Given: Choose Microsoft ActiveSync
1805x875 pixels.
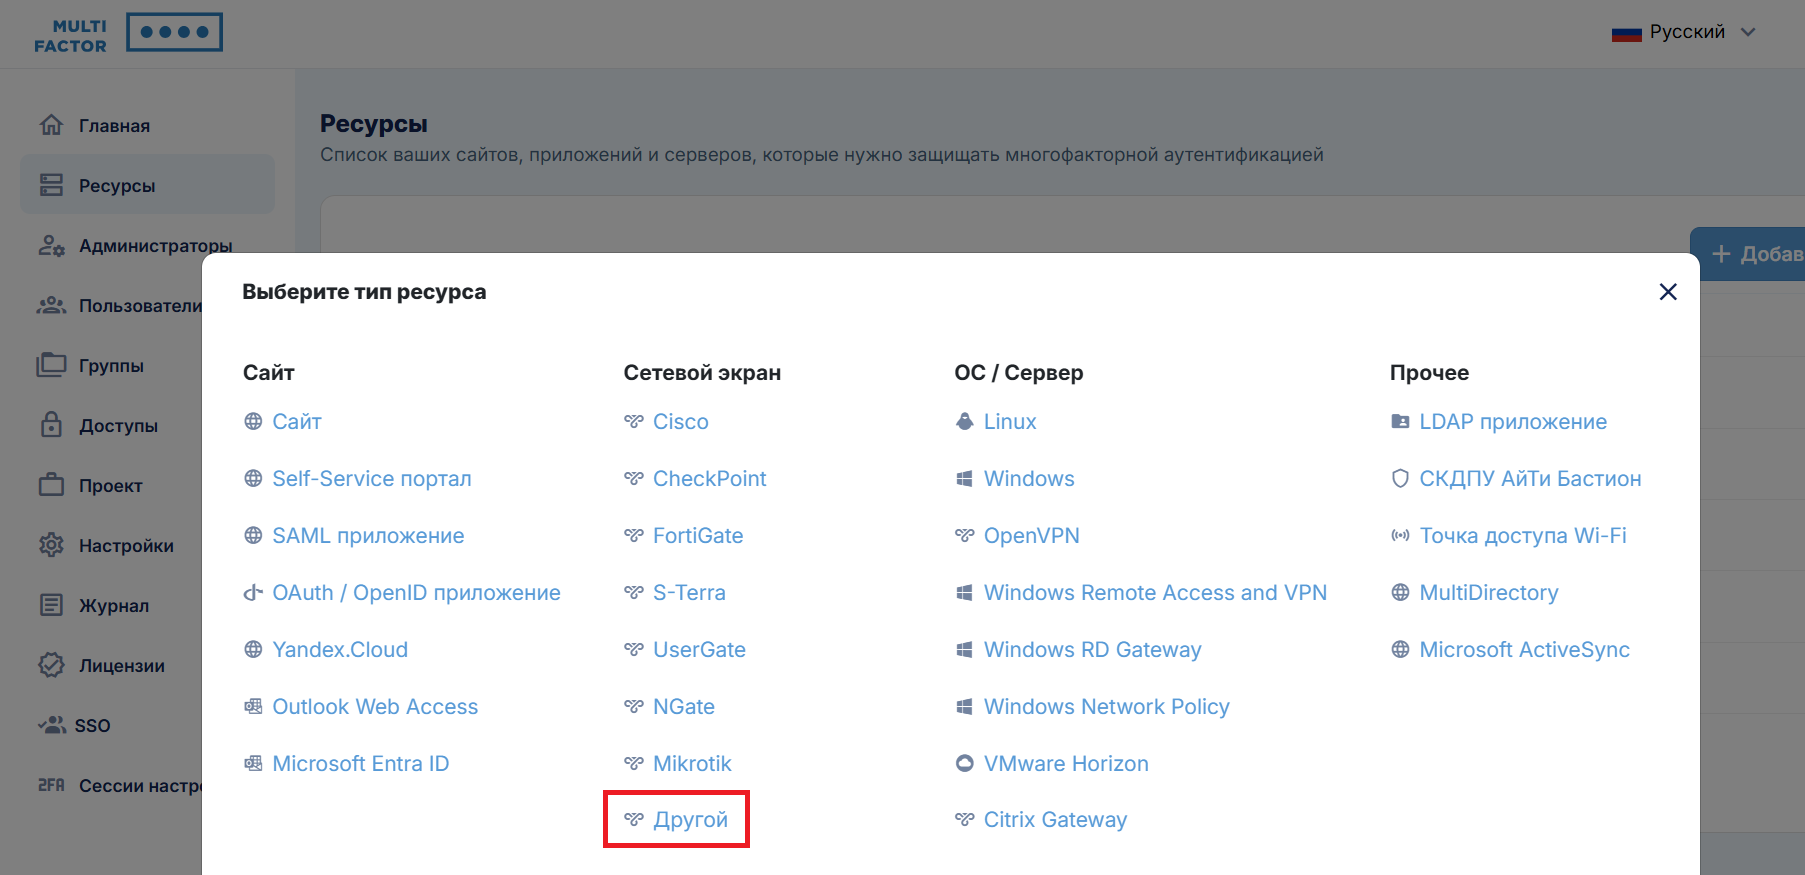Looking at the screenshot, I should tap(1524, 650).
